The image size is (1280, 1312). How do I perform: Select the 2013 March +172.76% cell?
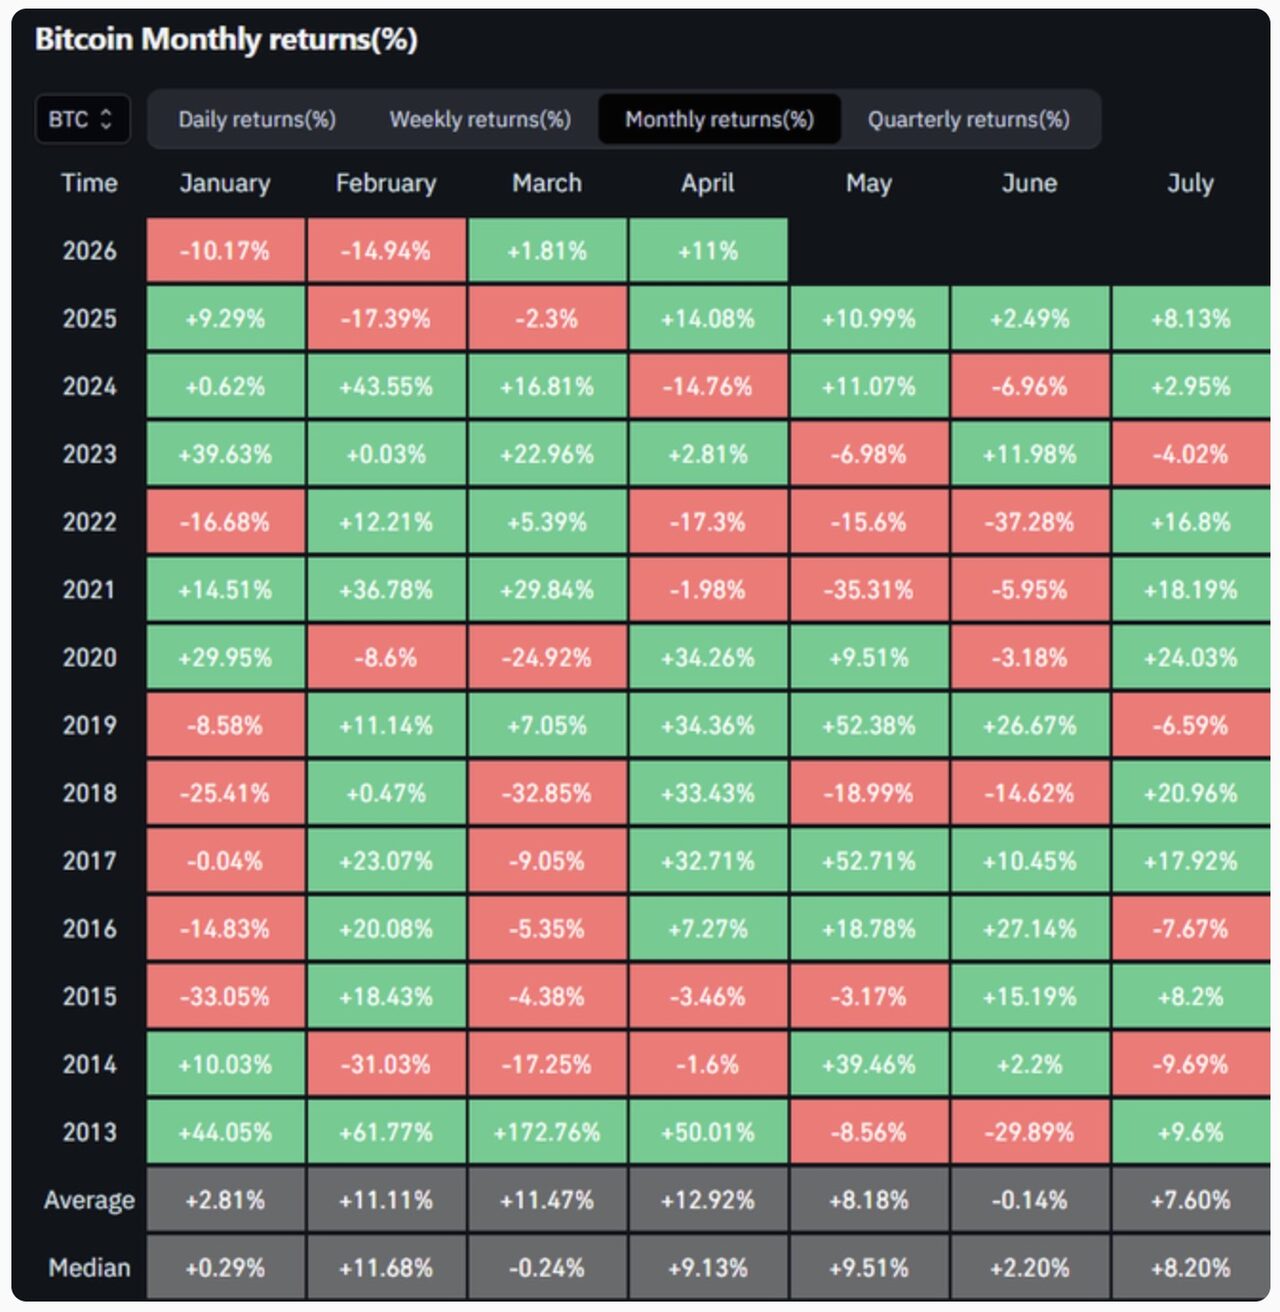coord(547,1132)
